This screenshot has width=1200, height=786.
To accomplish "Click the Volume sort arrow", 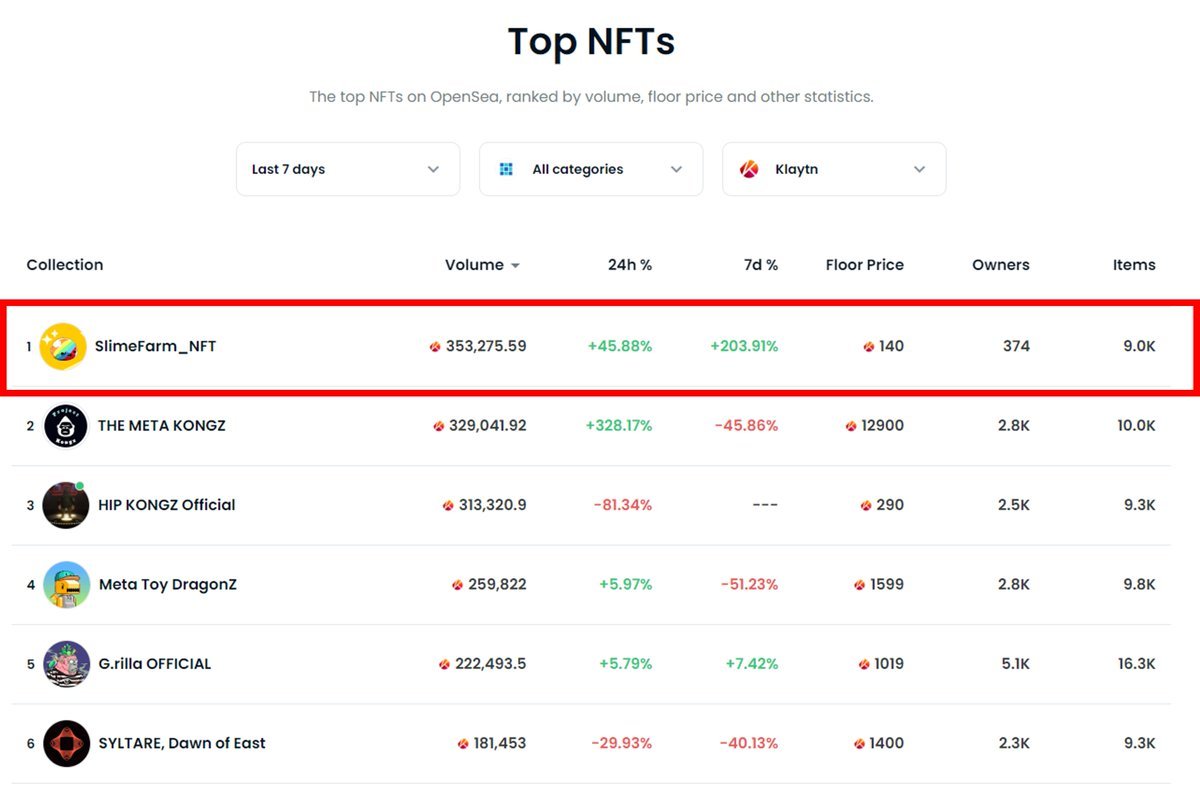I will click(x=515, y=266).
